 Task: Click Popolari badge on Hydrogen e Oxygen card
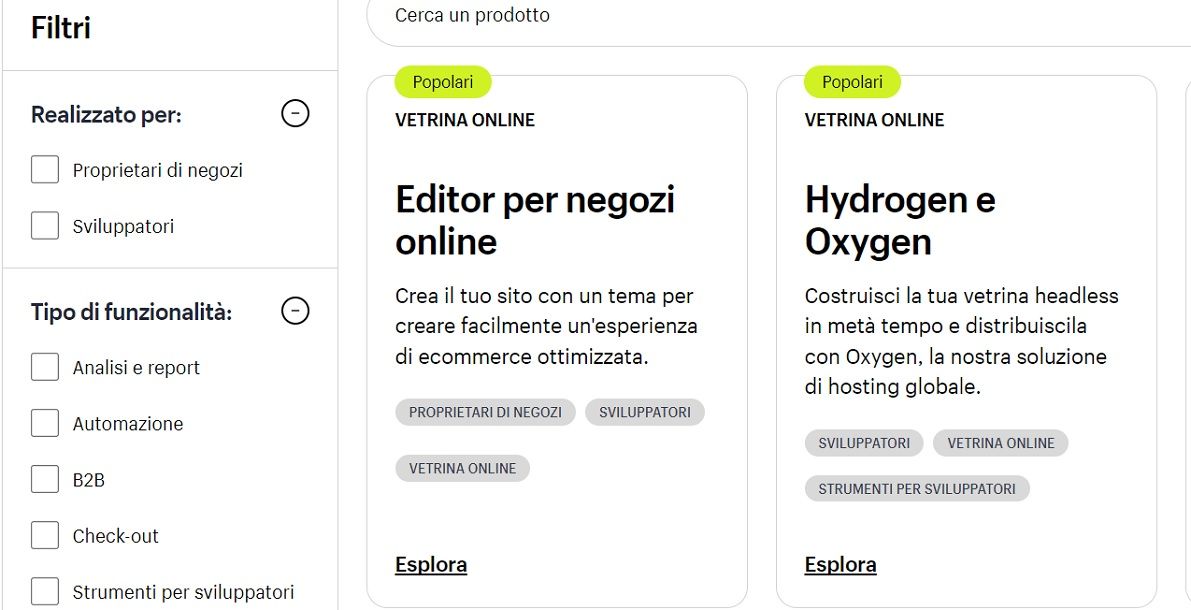coord(852,82)
